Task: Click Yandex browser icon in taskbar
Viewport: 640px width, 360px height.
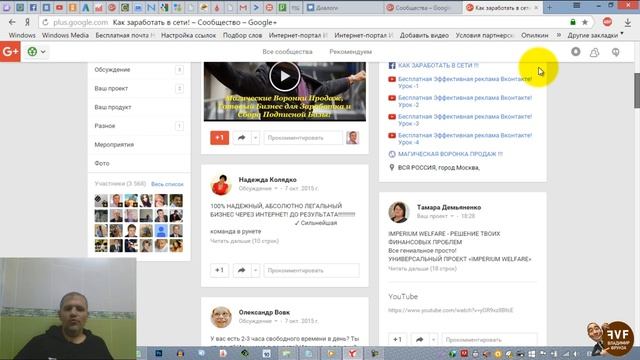Action: 352,353
